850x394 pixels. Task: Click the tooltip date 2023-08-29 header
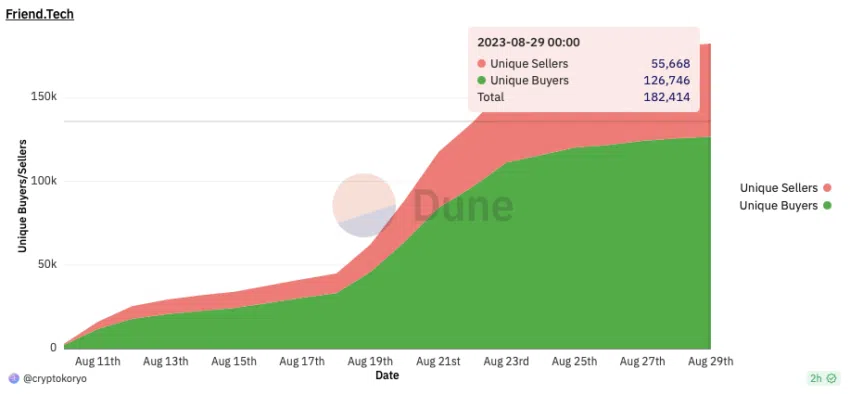529,42
